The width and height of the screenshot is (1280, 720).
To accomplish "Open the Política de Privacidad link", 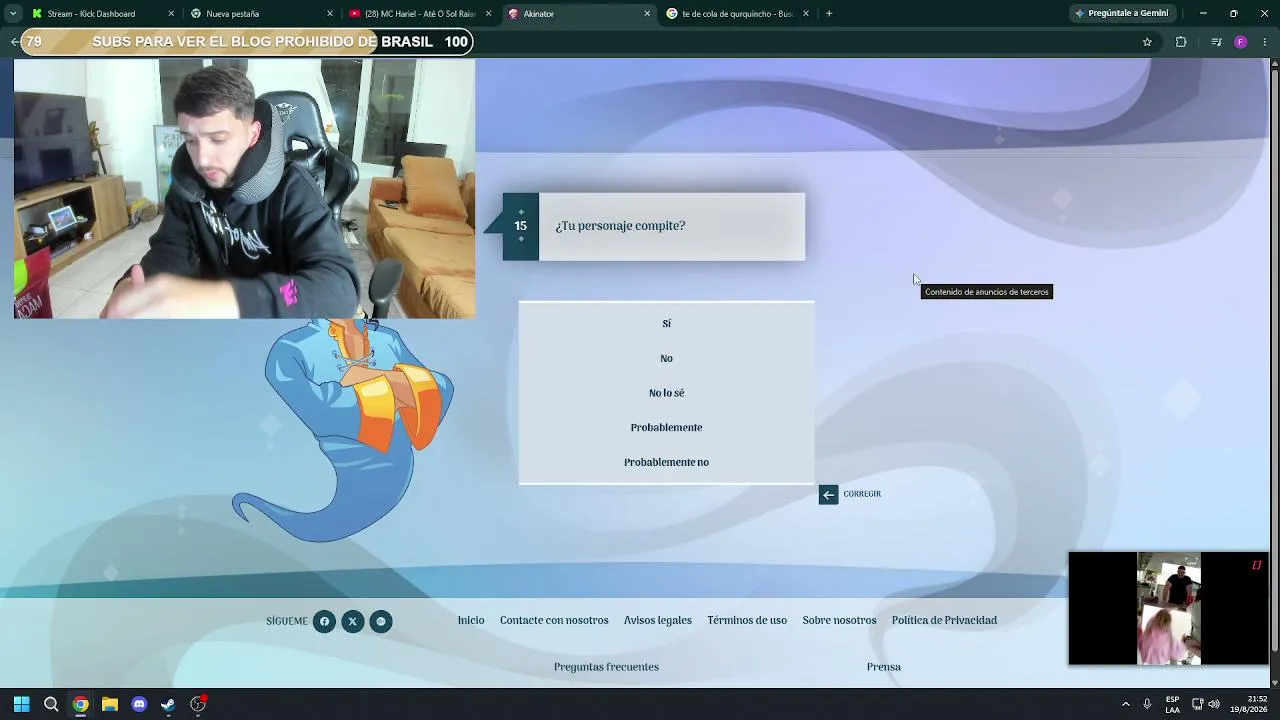I will tap(944, 621).
